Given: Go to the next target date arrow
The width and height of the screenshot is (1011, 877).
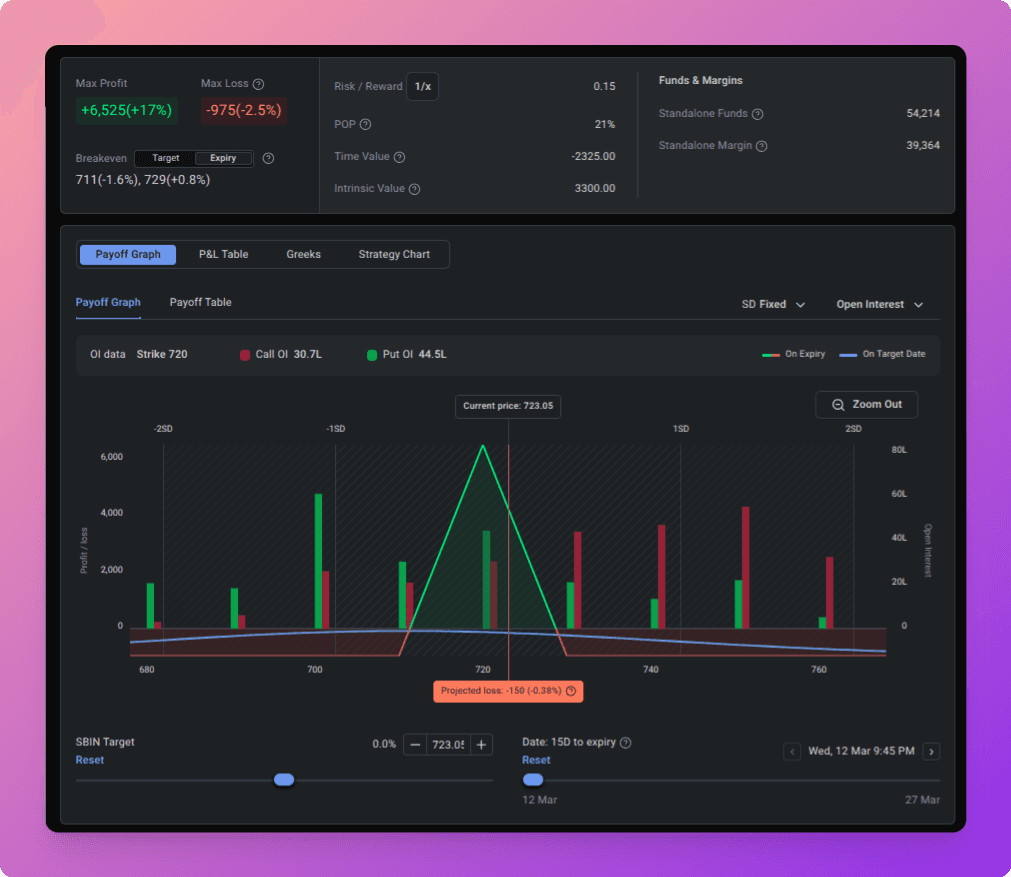Looking at the screenshot, I should tap(931, 751).
